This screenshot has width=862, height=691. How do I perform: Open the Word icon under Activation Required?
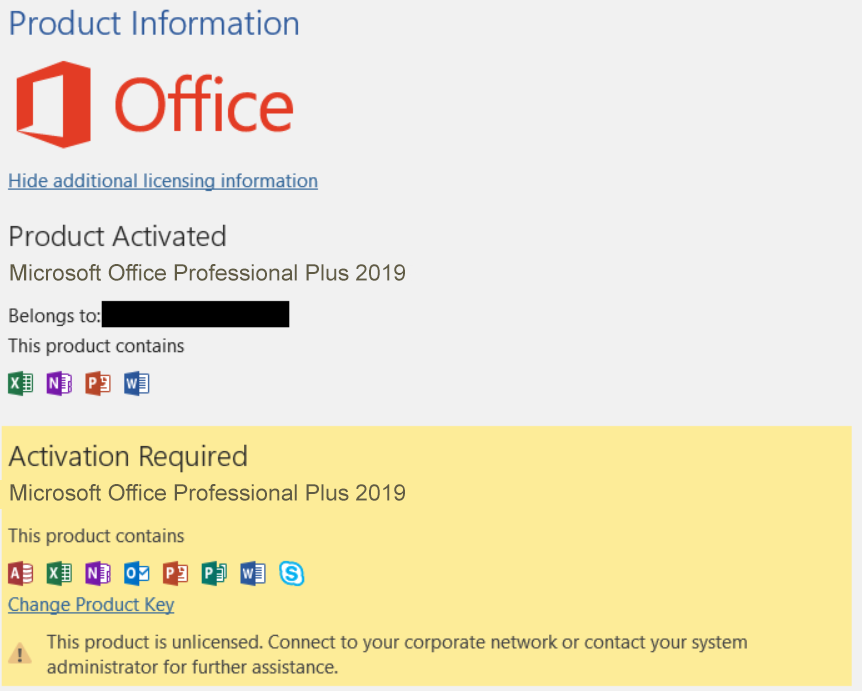point(253,573)
